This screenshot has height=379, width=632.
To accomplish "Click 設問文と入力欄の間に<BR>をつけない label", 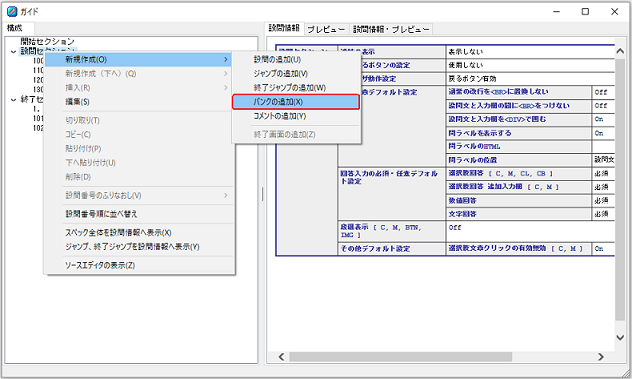I will (x=519, y=106).
